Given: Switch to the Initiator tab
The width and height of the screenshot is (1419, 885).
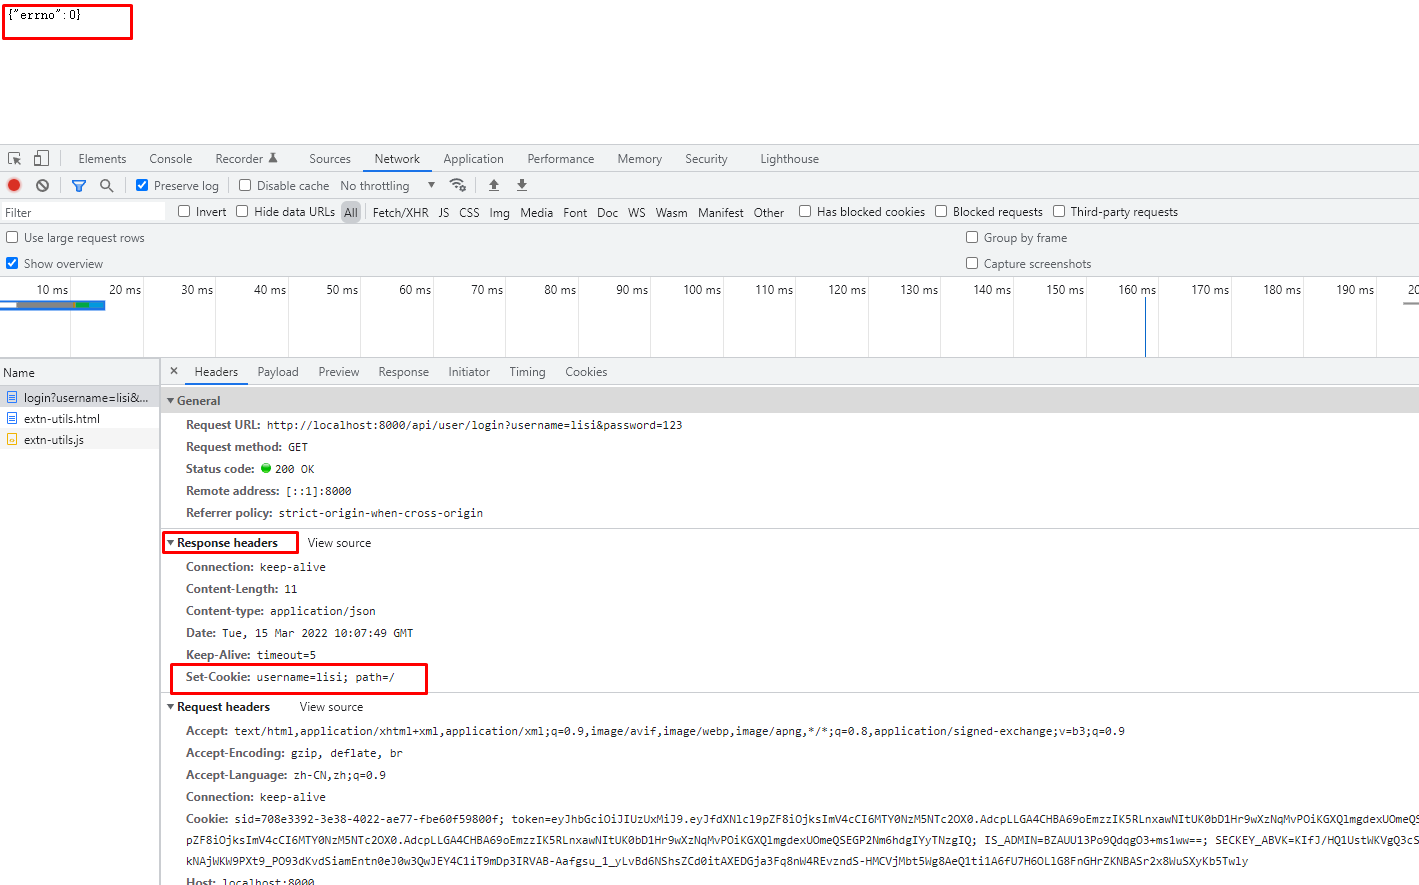Looking at the screenshot, I should [469, 372].
